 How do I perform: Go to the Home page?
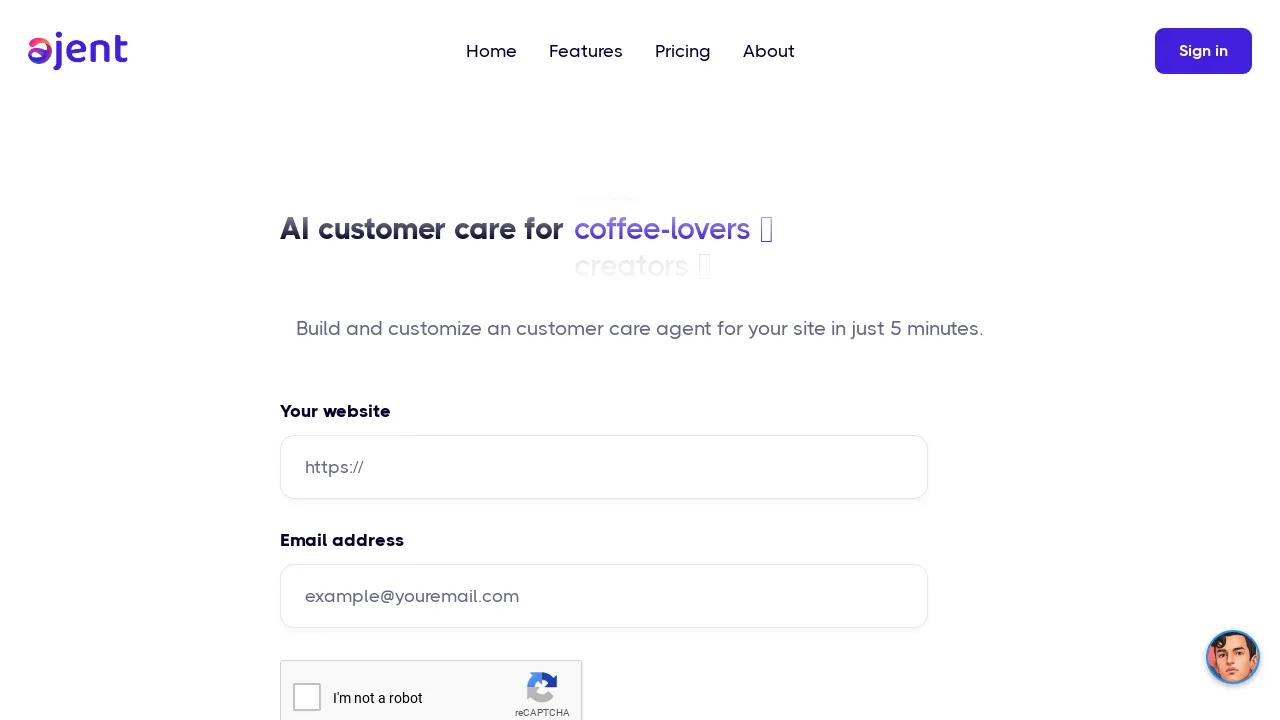tap(491, 51)
